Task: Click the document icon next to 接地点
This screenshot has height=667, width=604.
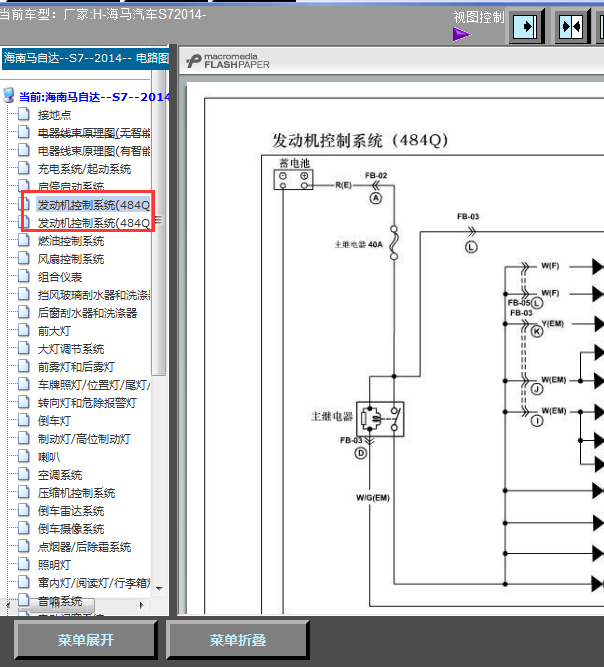Action: point(24,114)
